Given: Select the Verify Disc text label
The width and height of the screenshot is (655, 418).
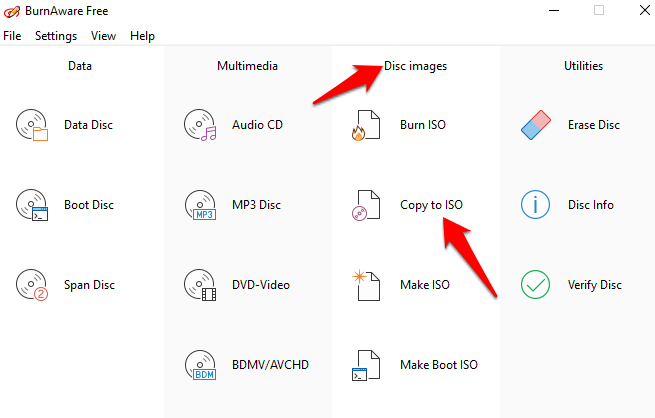Looking at the screenshot, I should pyautogui.click(x=595, y=285).
